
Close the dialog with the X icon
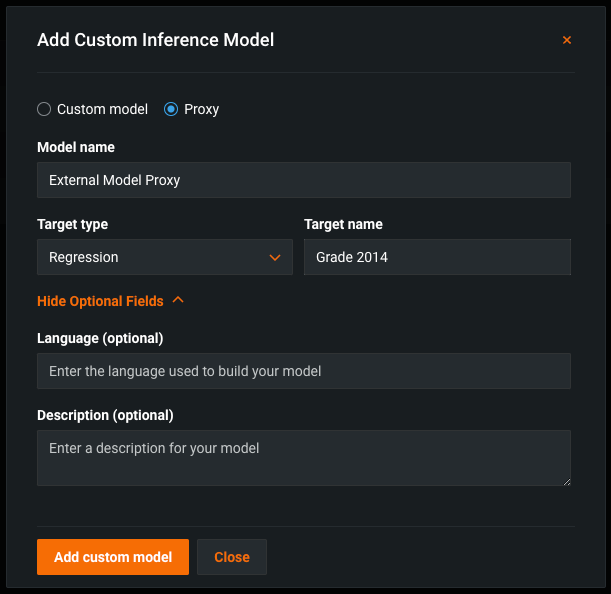click(567, 41)
